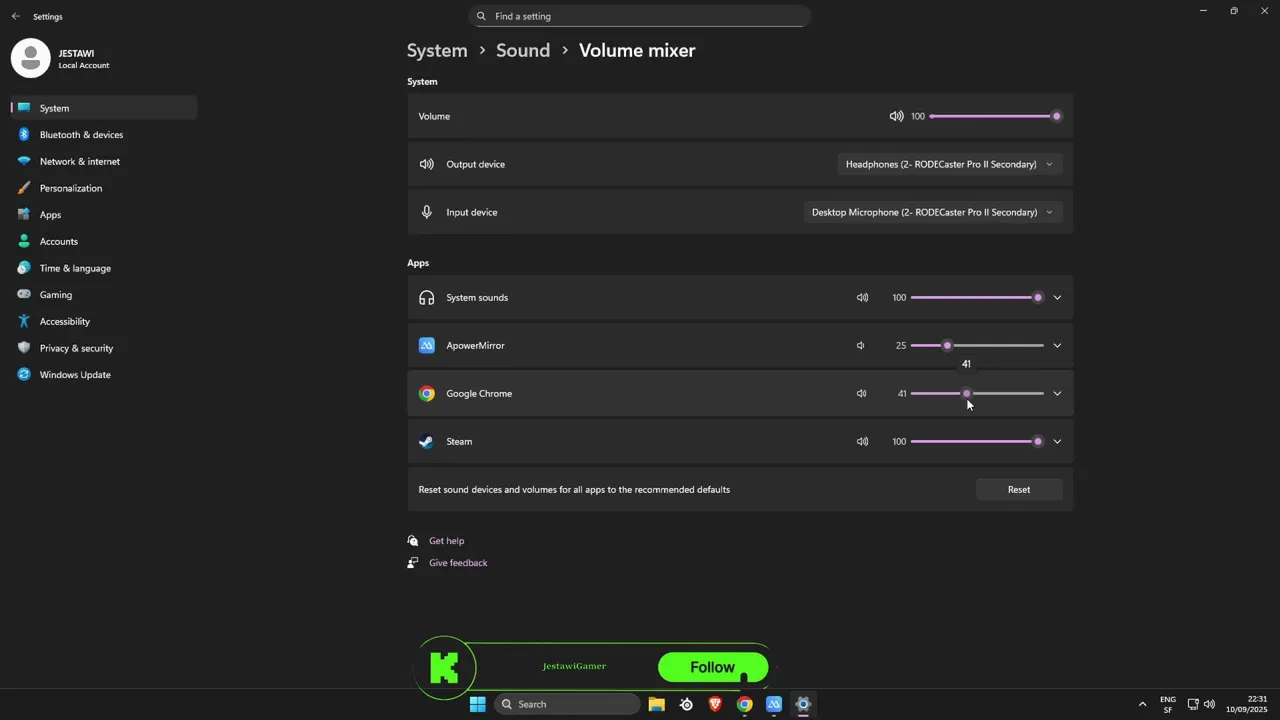Expand Google Chrome options
The height and width of the screenshot is (720, 1280).
coord(1057,393)
